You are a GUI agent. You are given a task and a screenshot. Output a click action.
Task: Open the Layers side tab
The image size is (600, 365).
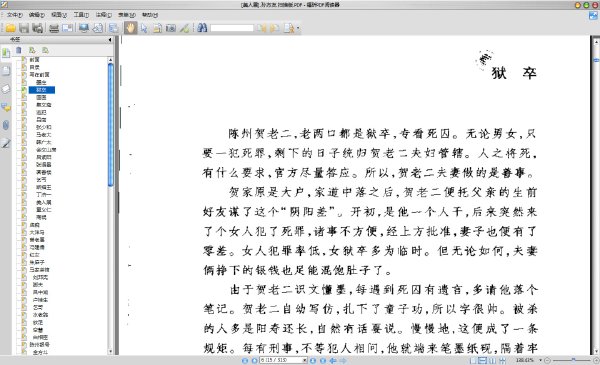point(6,89)
